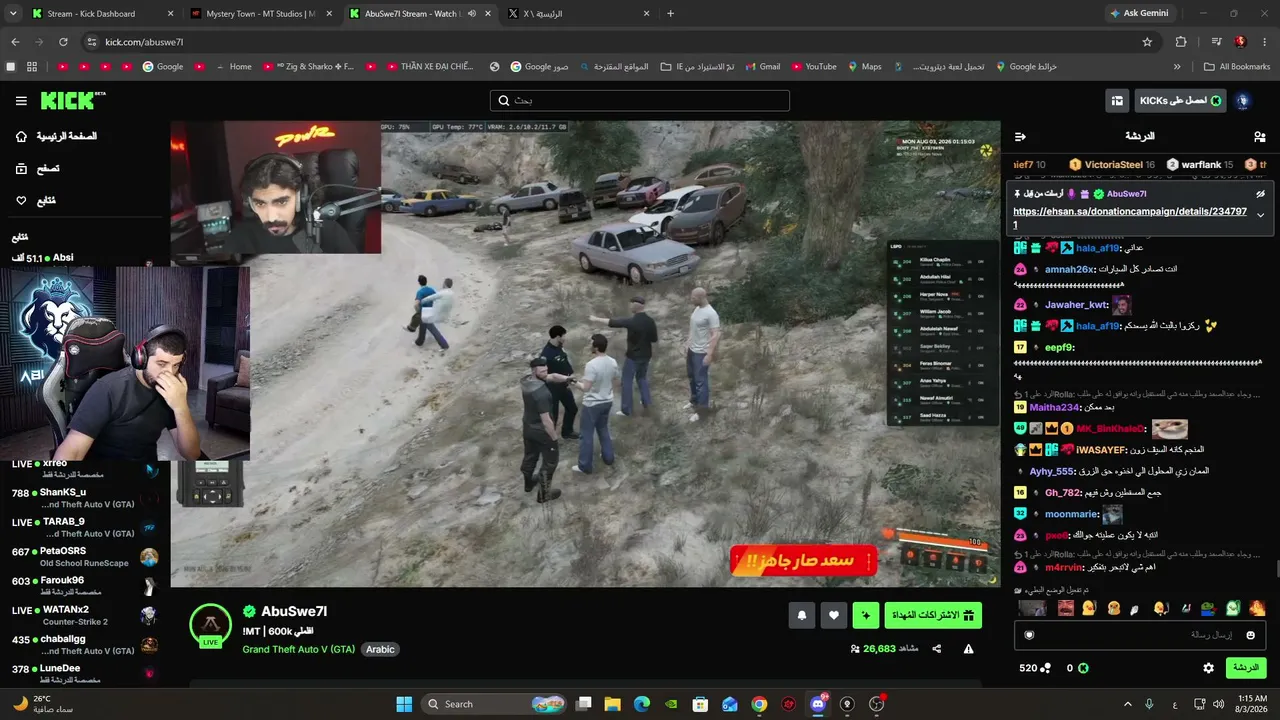Click the taskbar Search box
The image size is (1280, 720).
click(495, 704)
